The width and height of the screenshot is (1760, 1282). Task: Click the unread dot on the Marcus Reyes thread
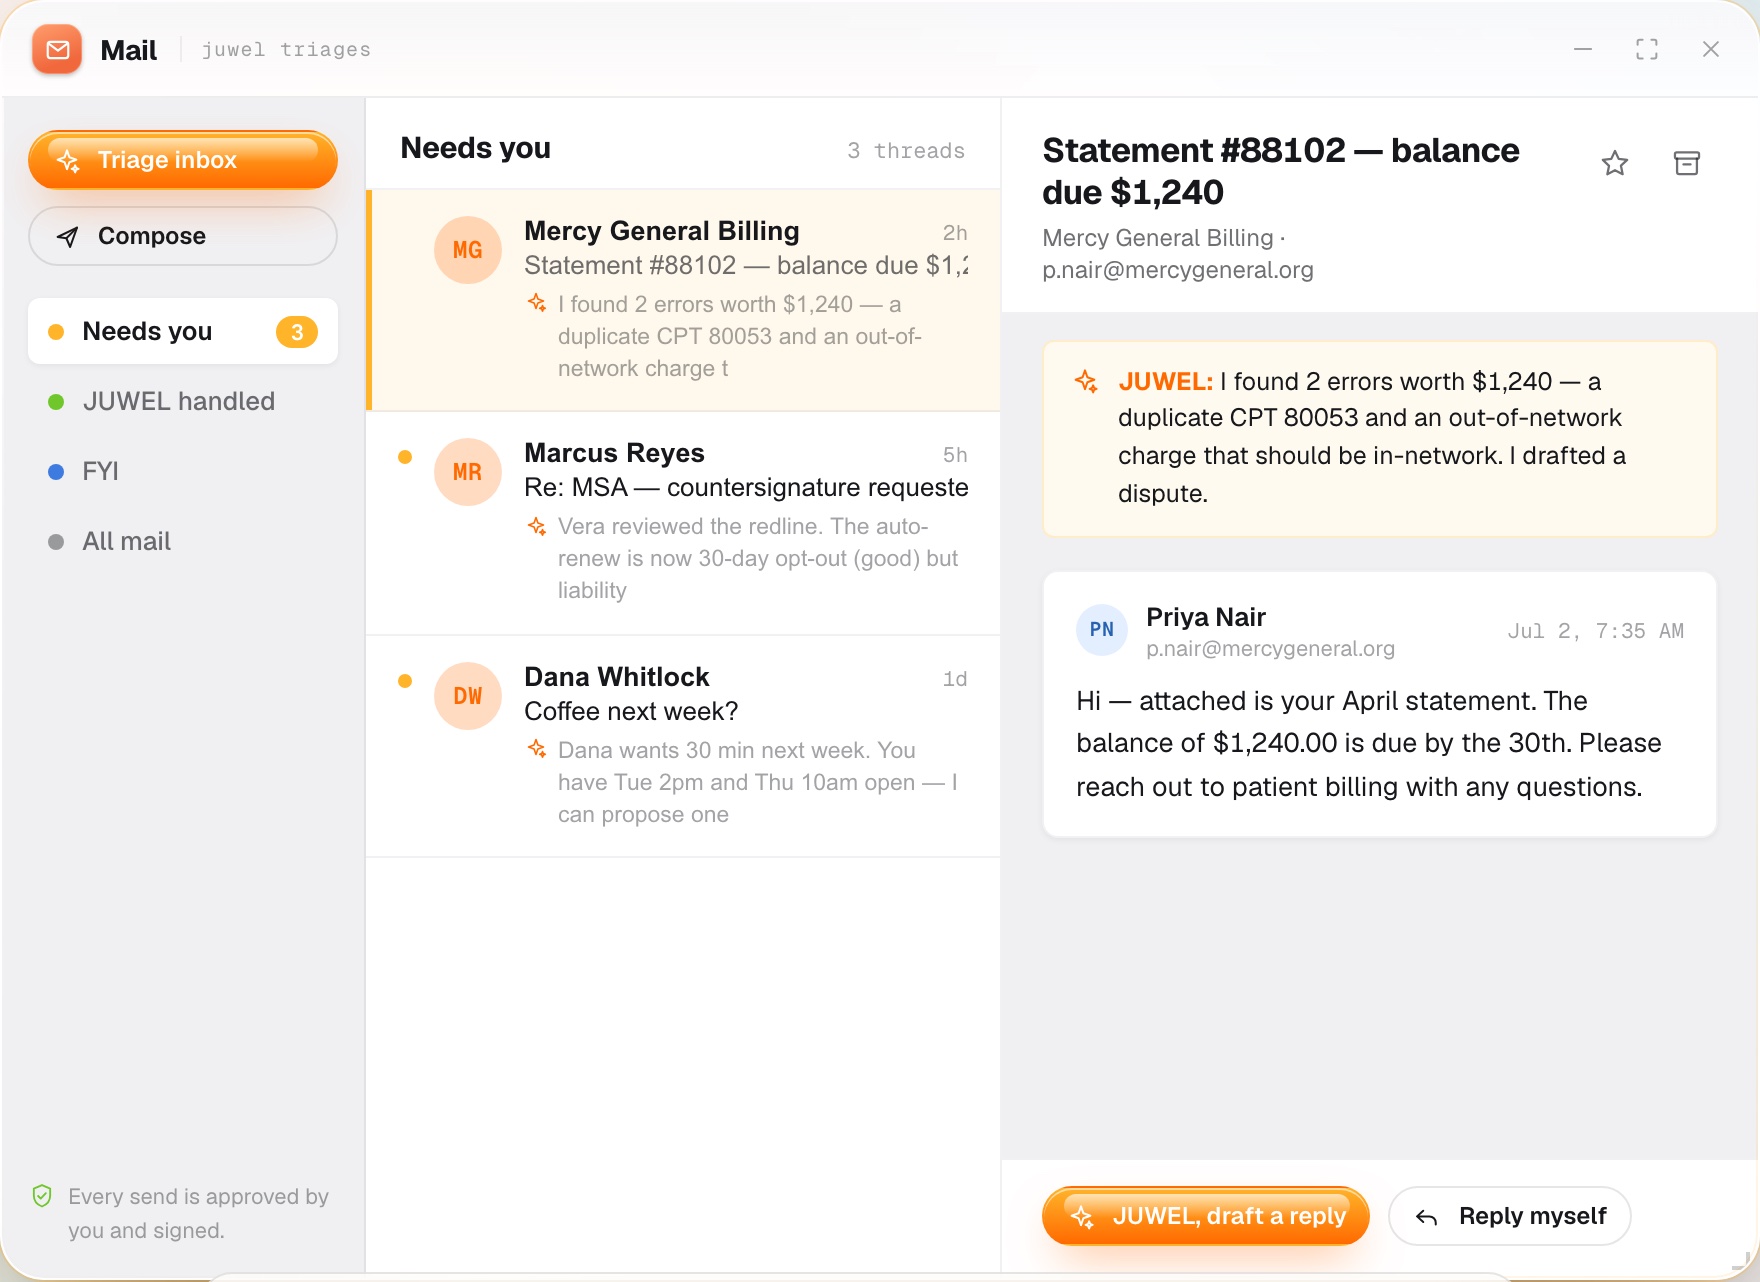point(405,457)
